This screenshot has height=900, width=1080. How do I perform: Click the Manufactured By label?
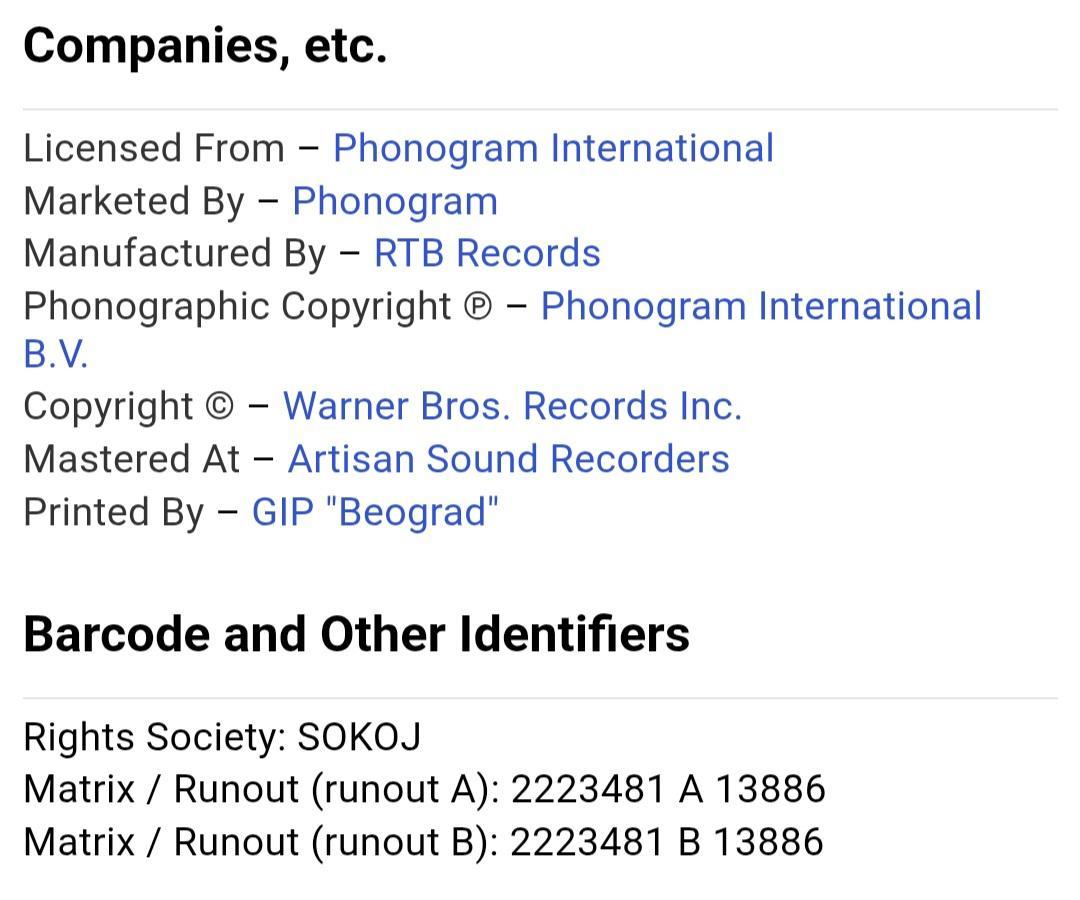click(174, 253)
